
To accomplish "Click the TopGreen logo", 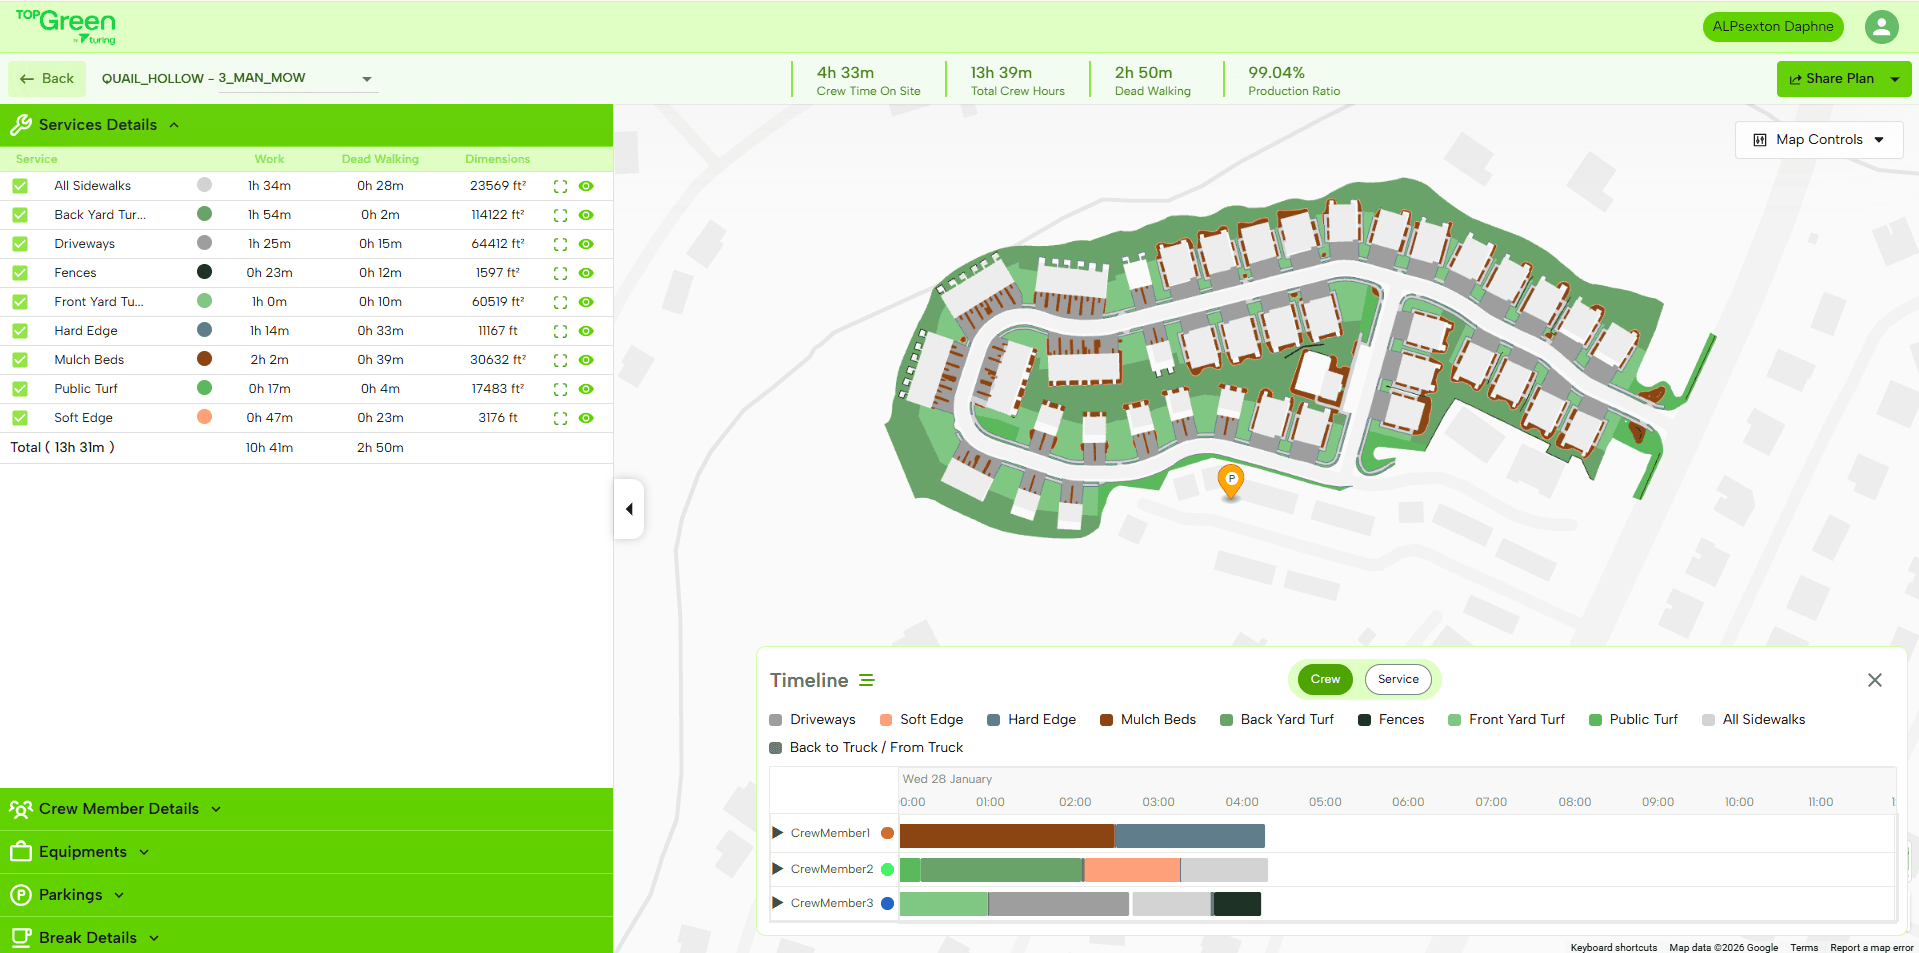I will [x=66, y=27].
